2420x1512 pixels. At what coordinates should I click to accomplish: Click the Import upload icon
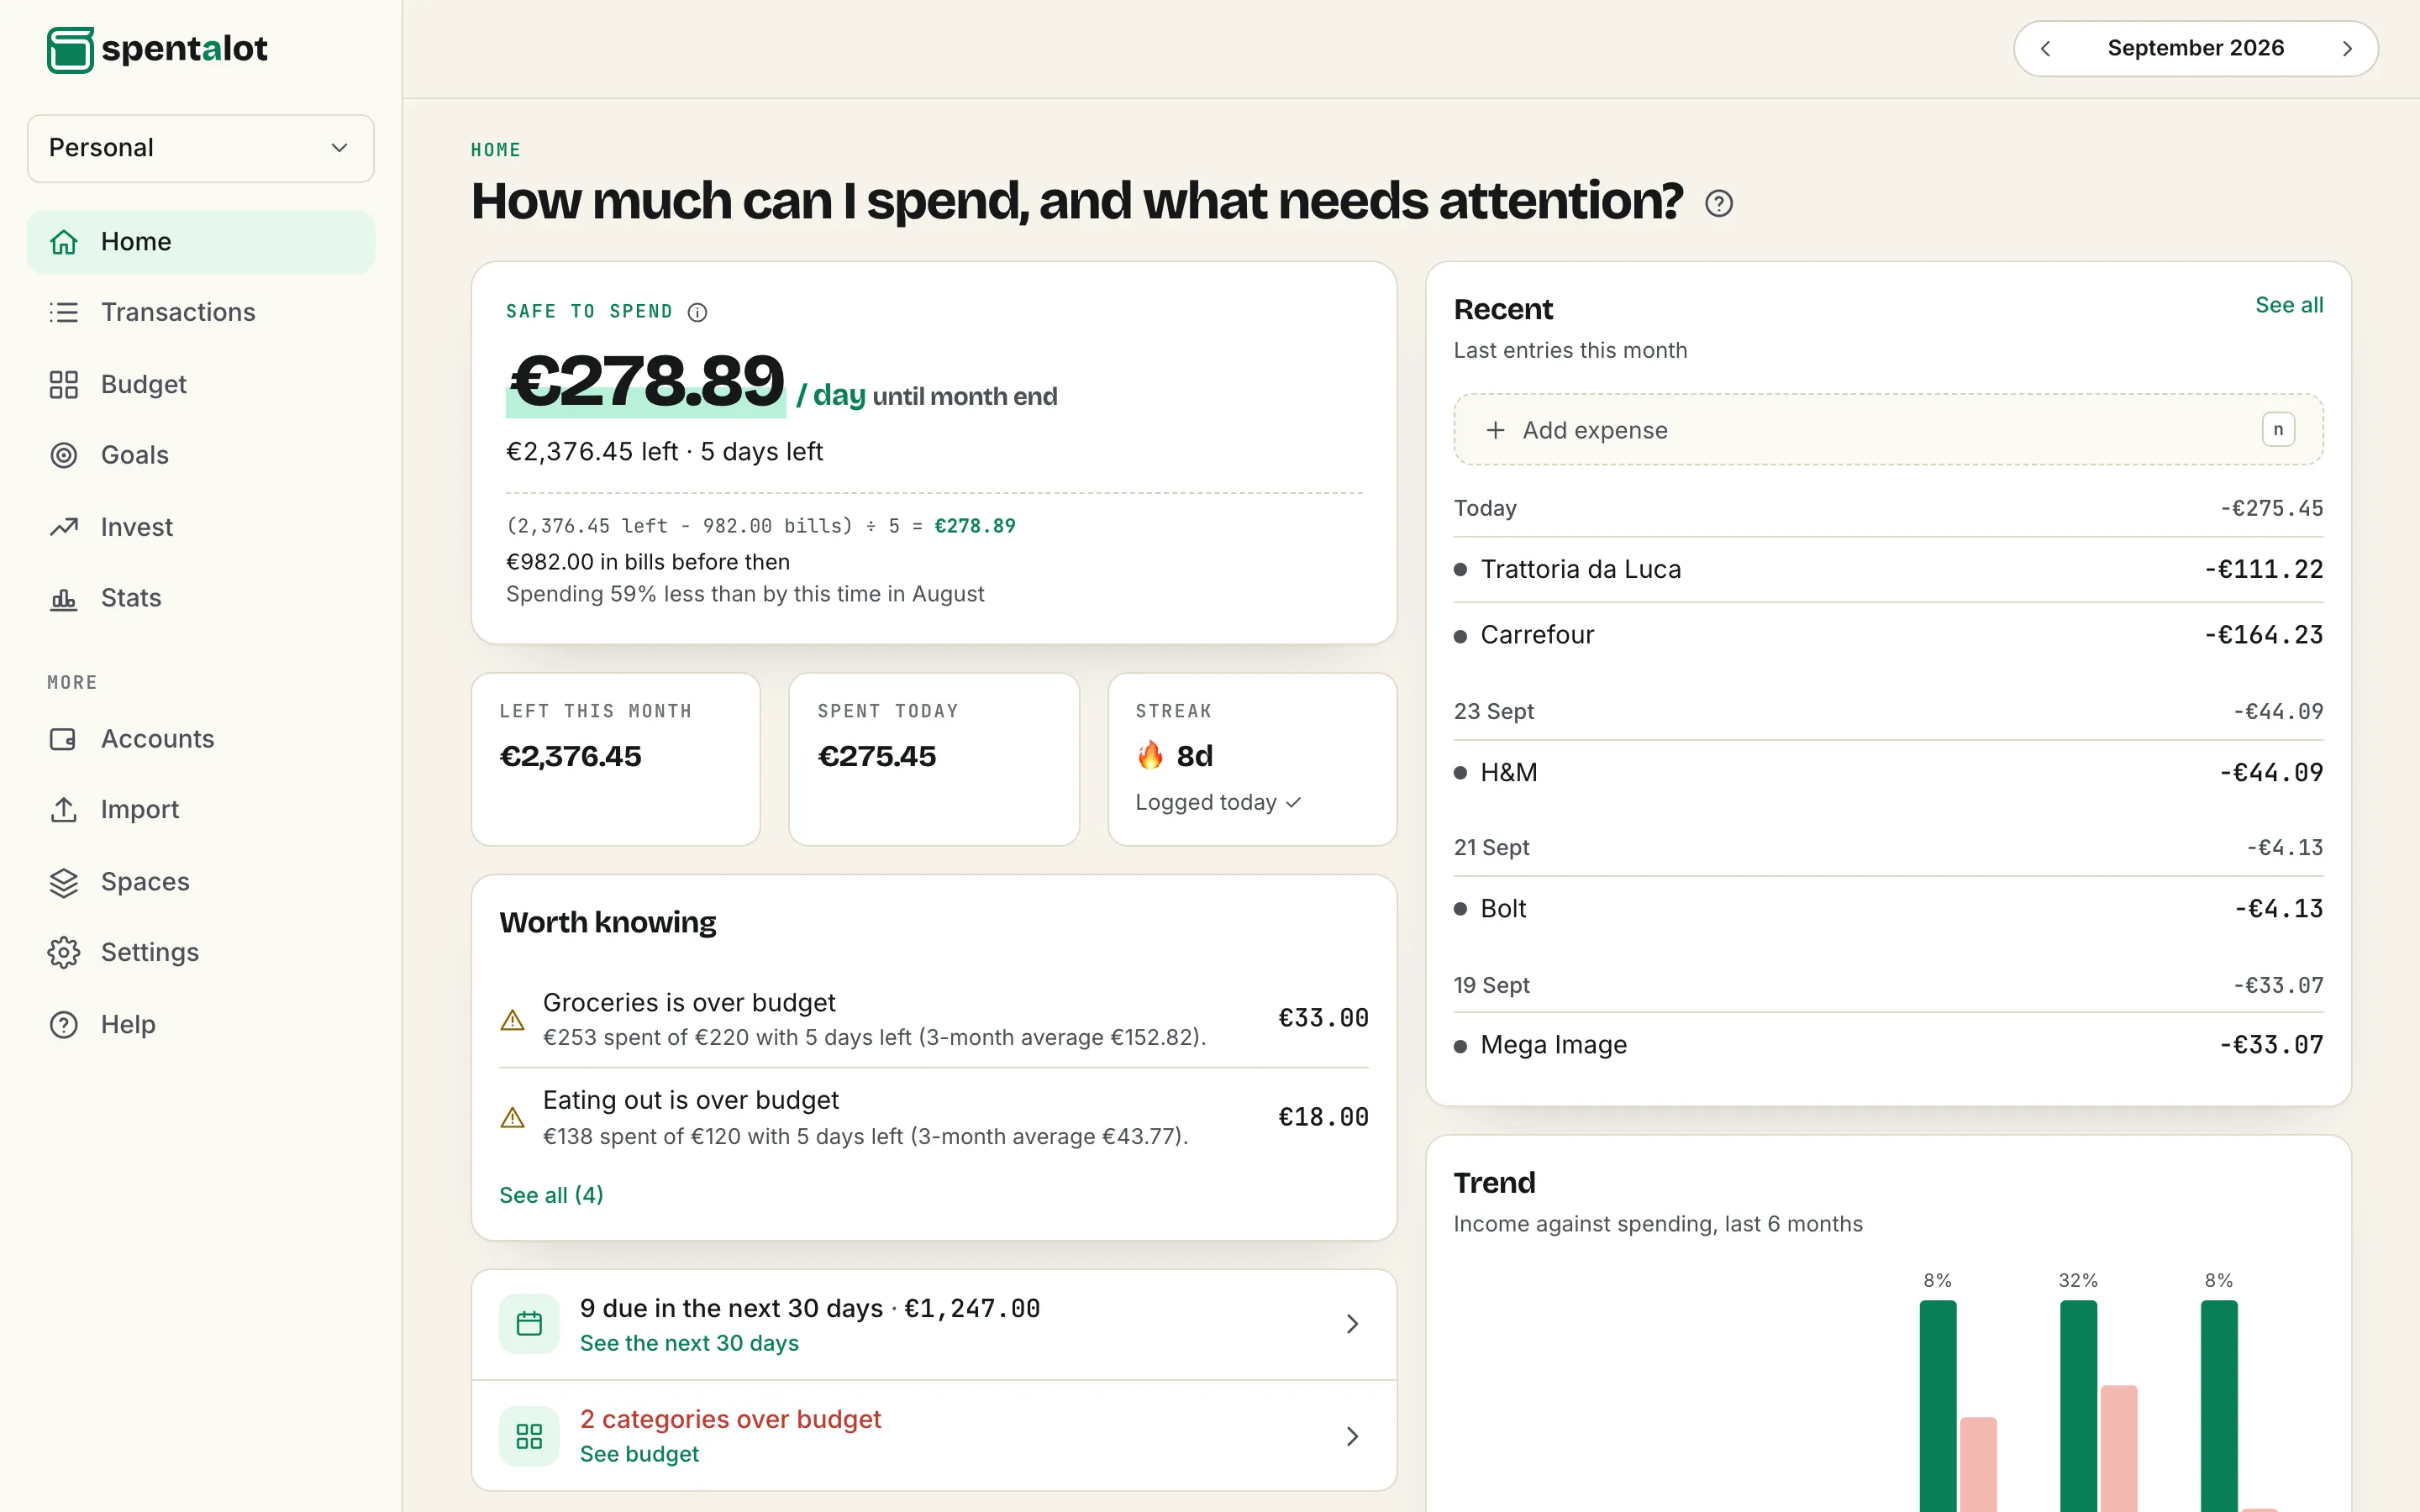pos(64,810)
